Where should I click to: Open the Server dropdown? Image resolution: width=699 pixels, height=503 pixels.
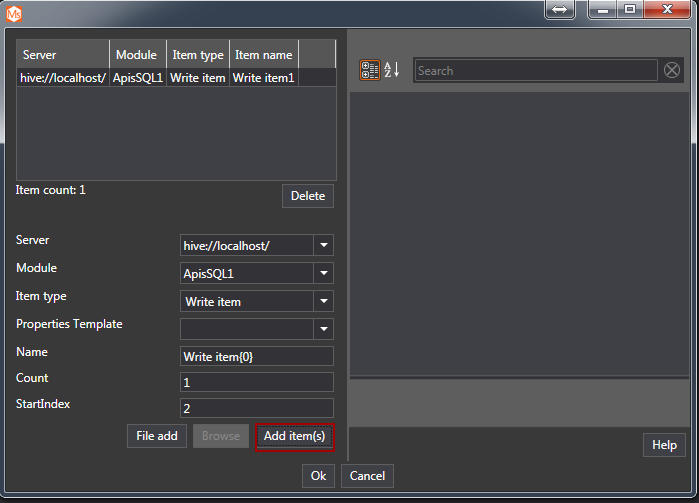323,245
